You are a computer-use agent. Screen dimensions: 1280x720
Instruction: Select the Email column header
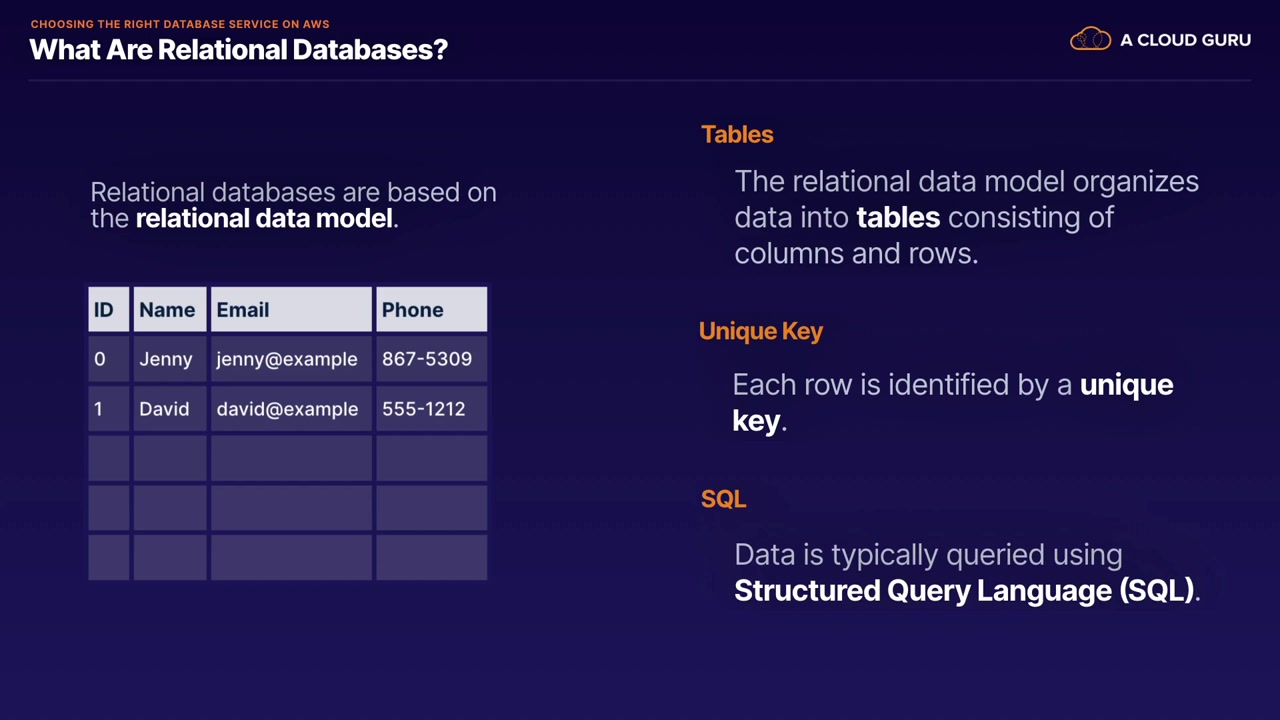(290, 310)
